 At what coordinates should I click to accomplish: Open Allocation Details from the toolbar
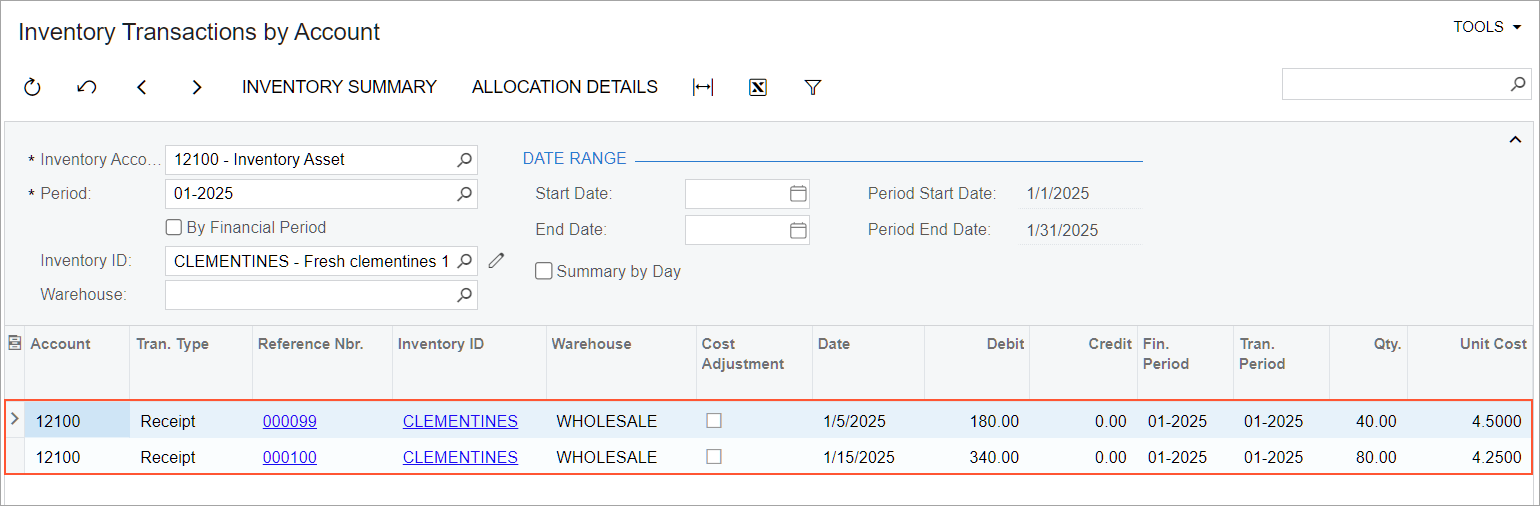click(x=564, y=87)
